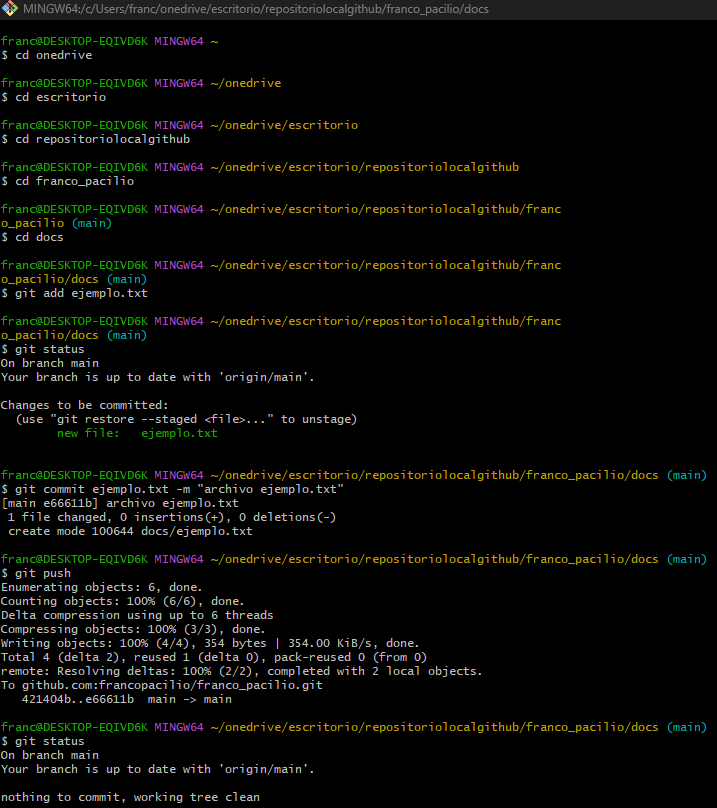Click the 'Changes to be committed:' line
717x808 pixels.
85,405
